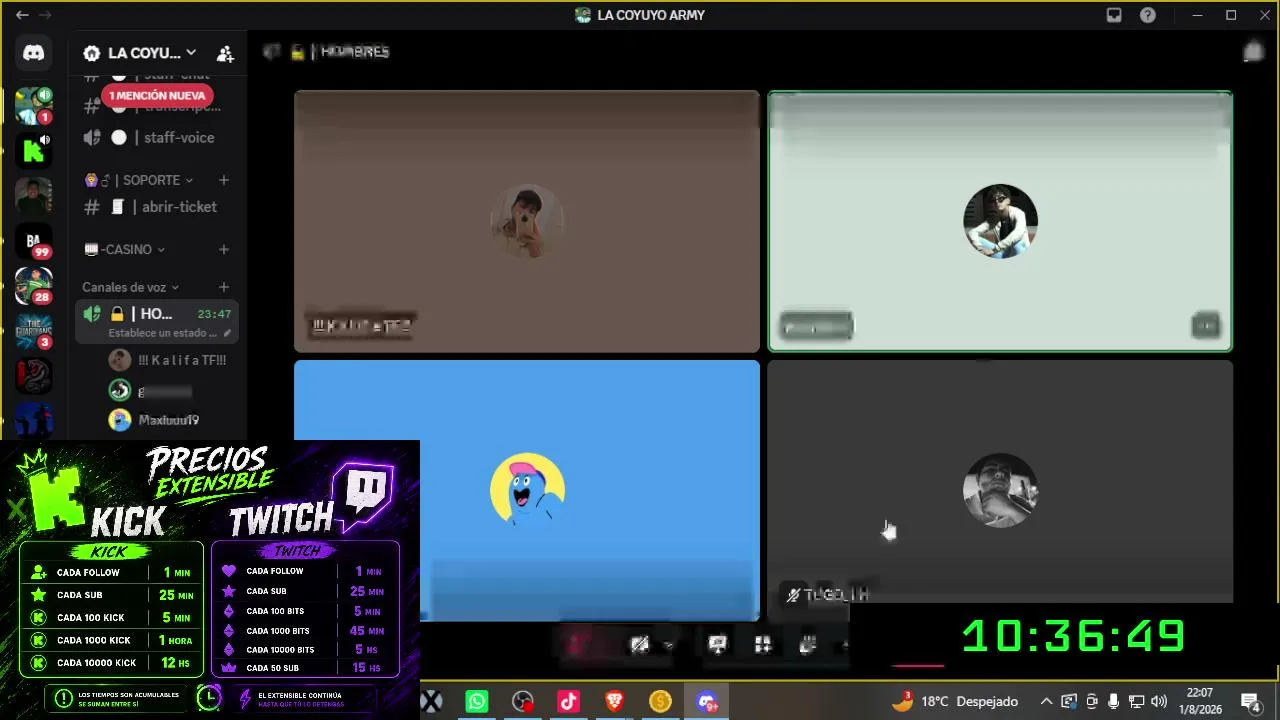The image size is (1280, 720).
Task: Open the microphone tray icon
Action: (x=1114, y=701)
